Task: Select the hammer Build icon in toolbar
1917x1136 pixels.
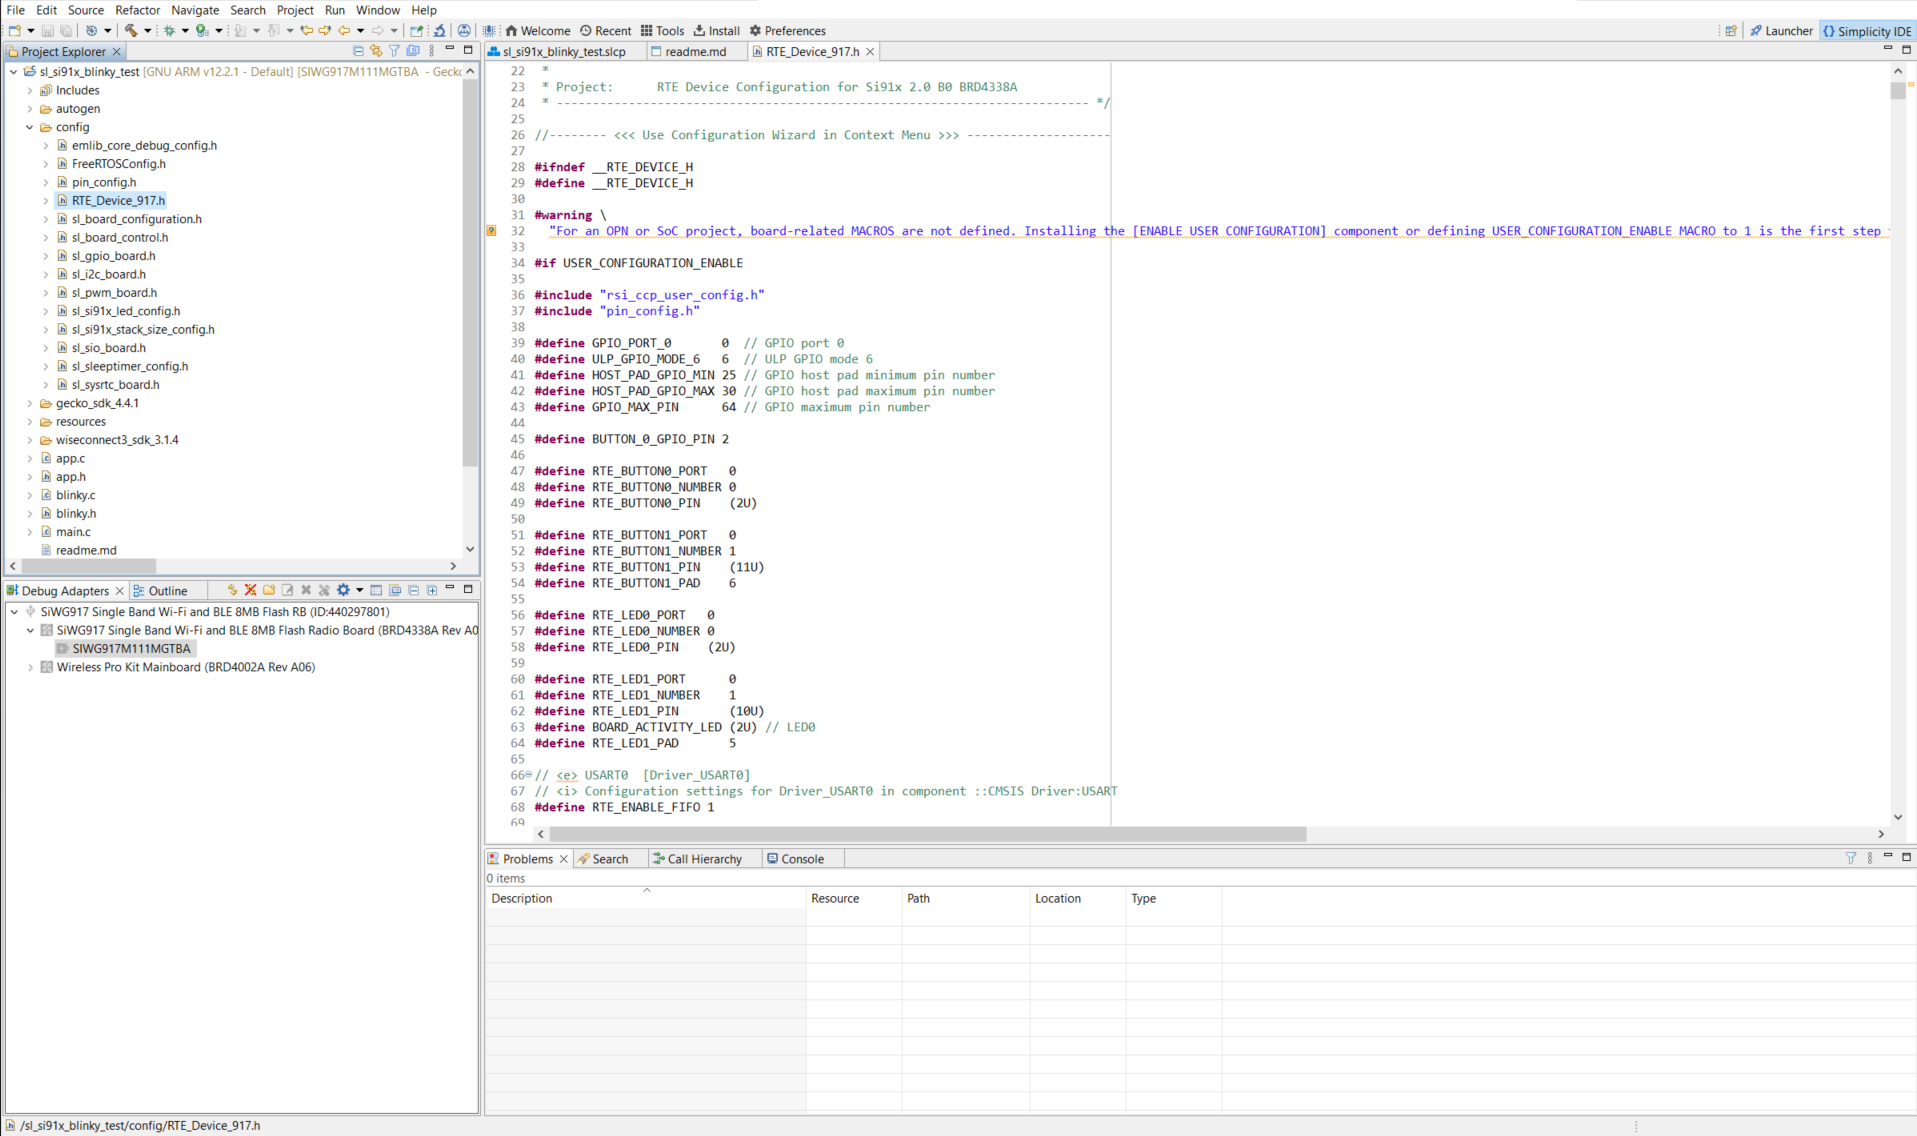Action: tap(131, 31)
